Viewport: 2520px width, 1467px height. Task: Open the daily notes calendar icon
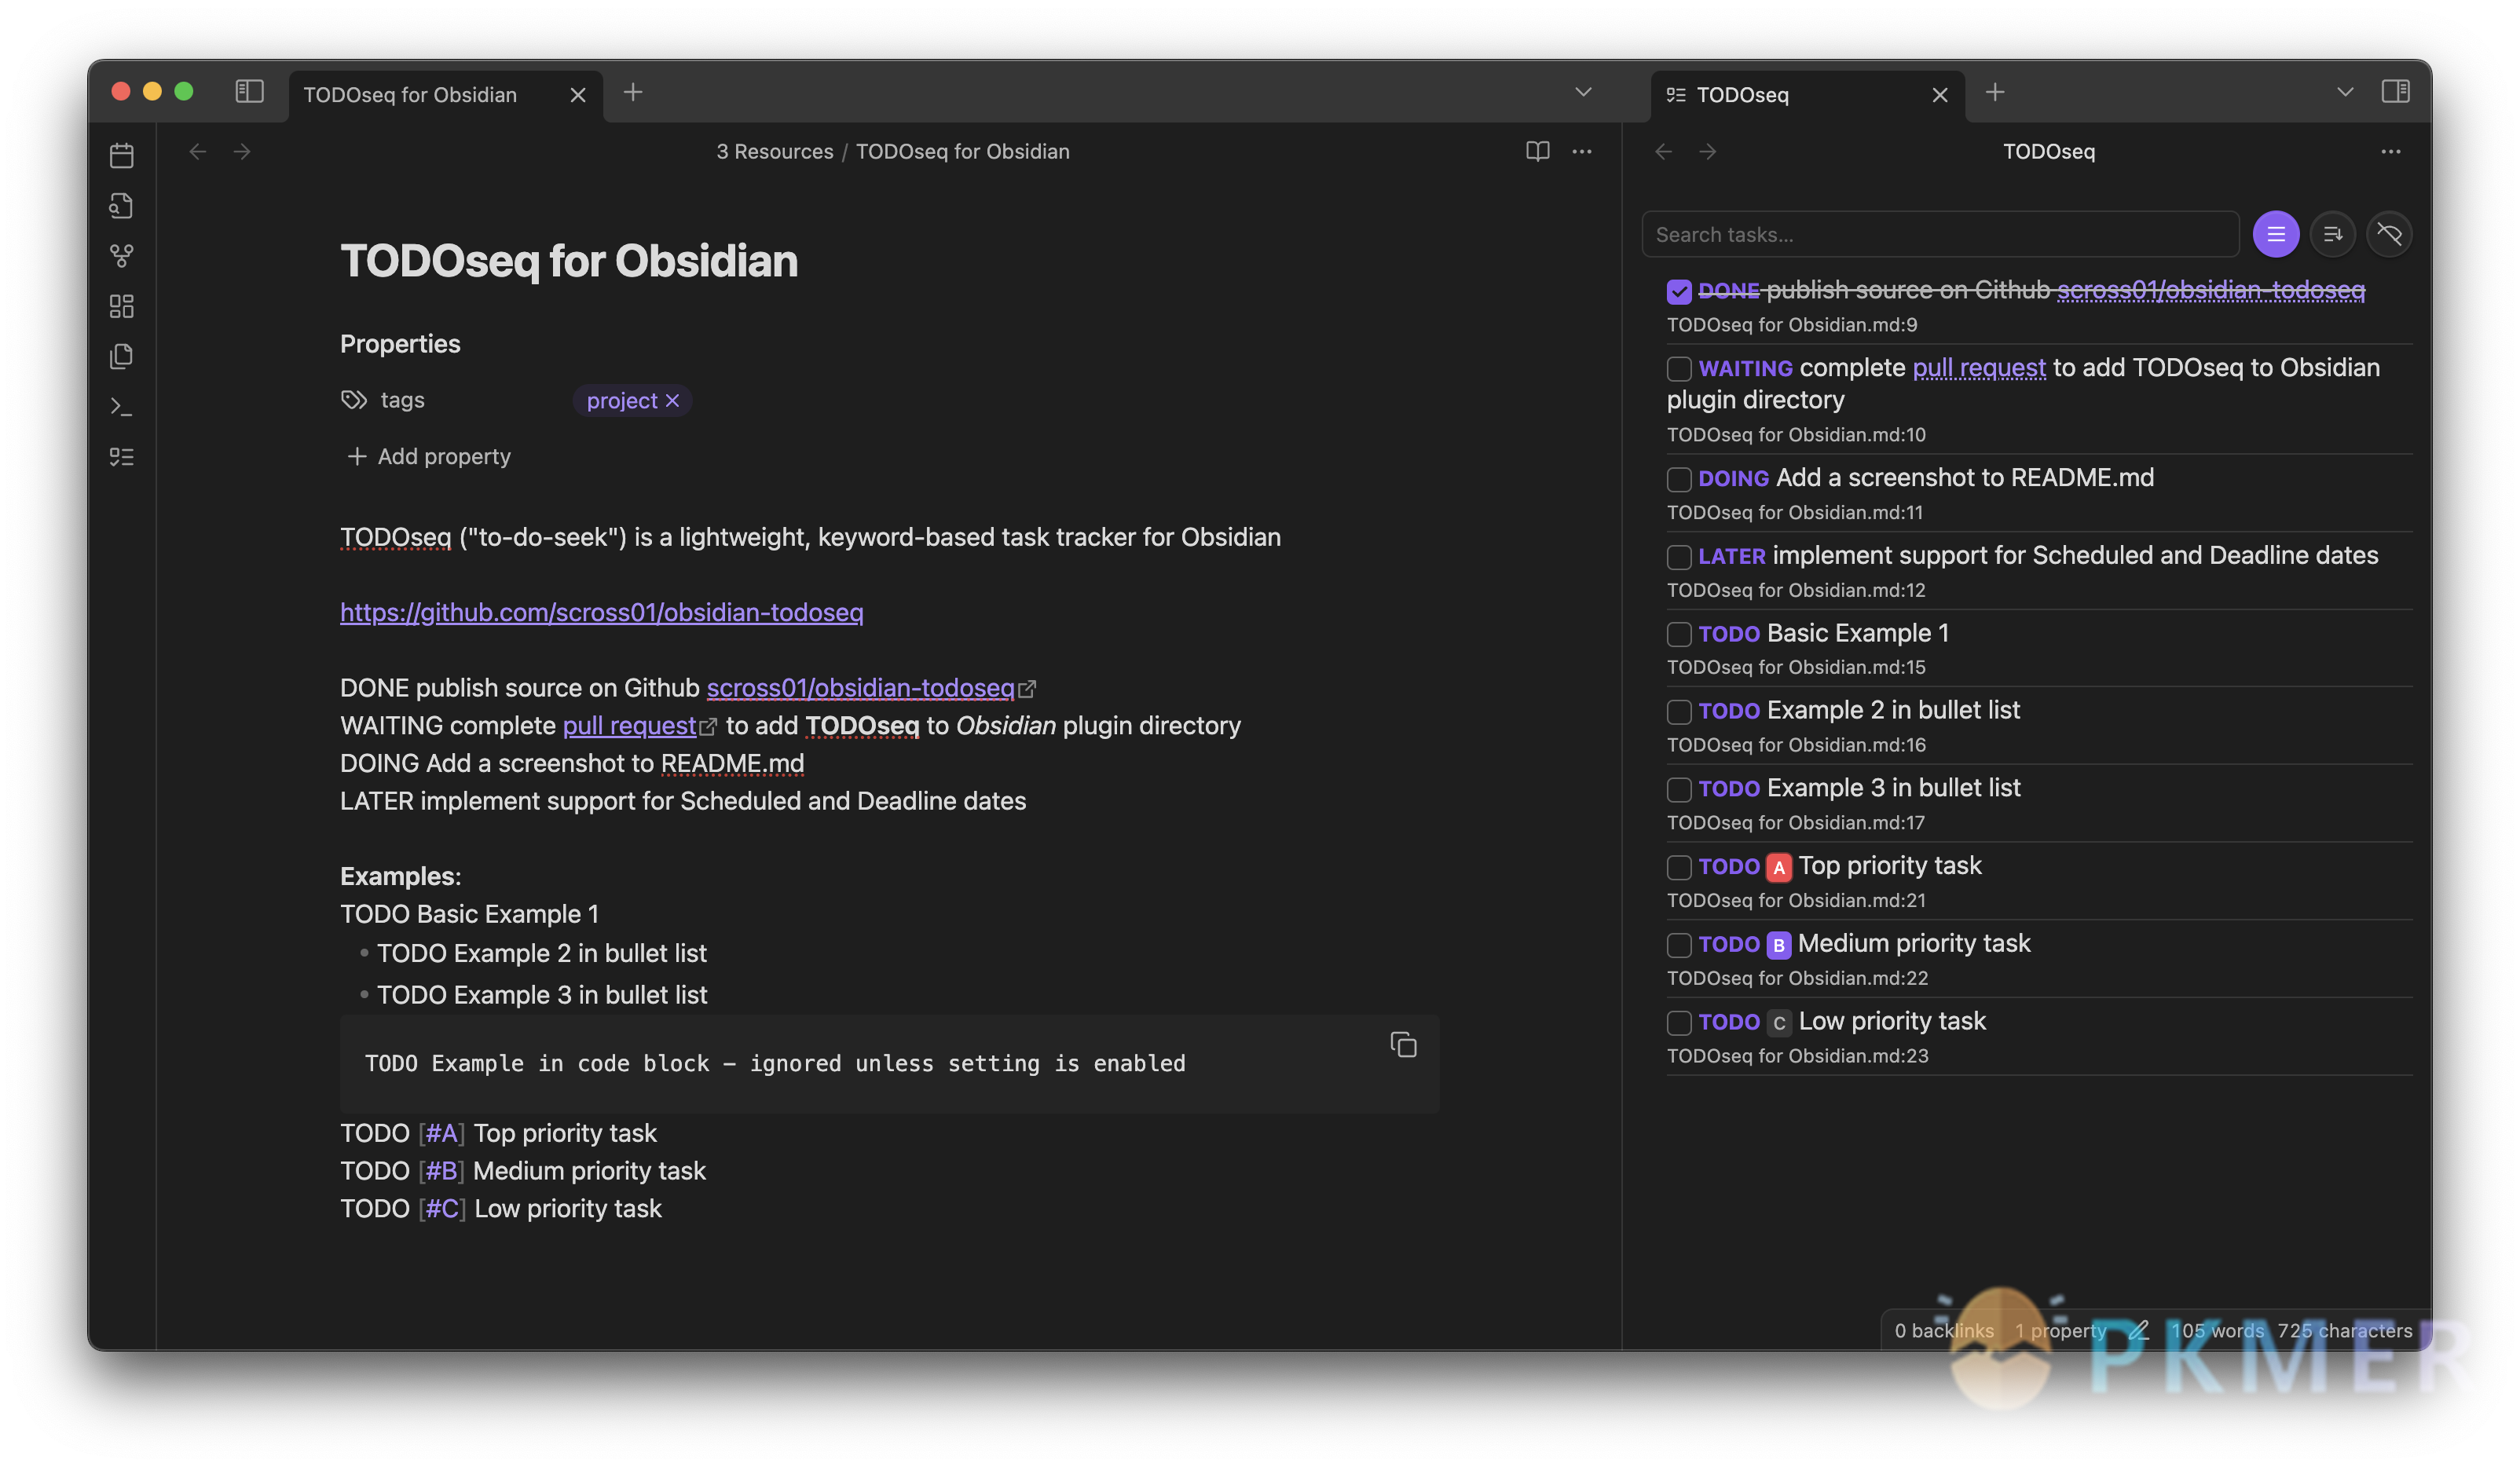tap(122, 155)
